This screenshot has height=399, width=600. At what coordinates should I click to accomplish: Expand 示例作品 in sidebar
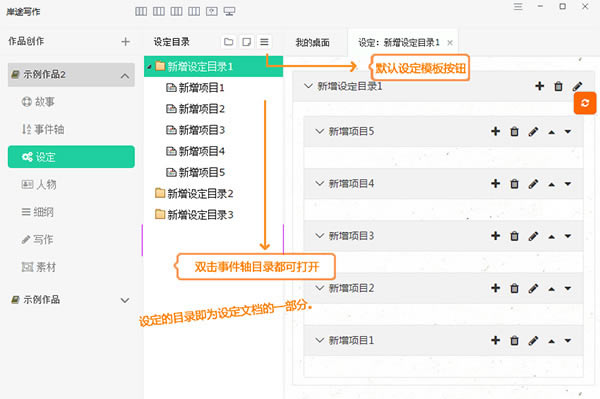pyautogui.click(x=125, y=300)
